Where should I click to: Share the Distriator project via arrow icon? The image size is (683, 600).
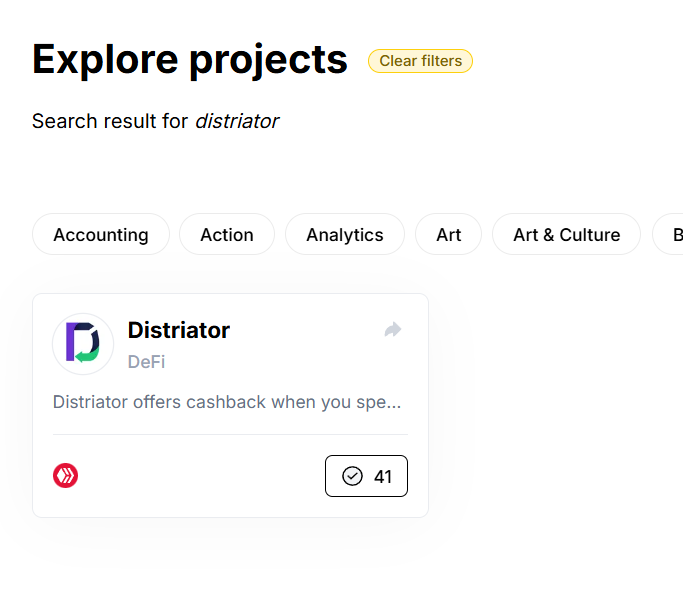[392, 329]
